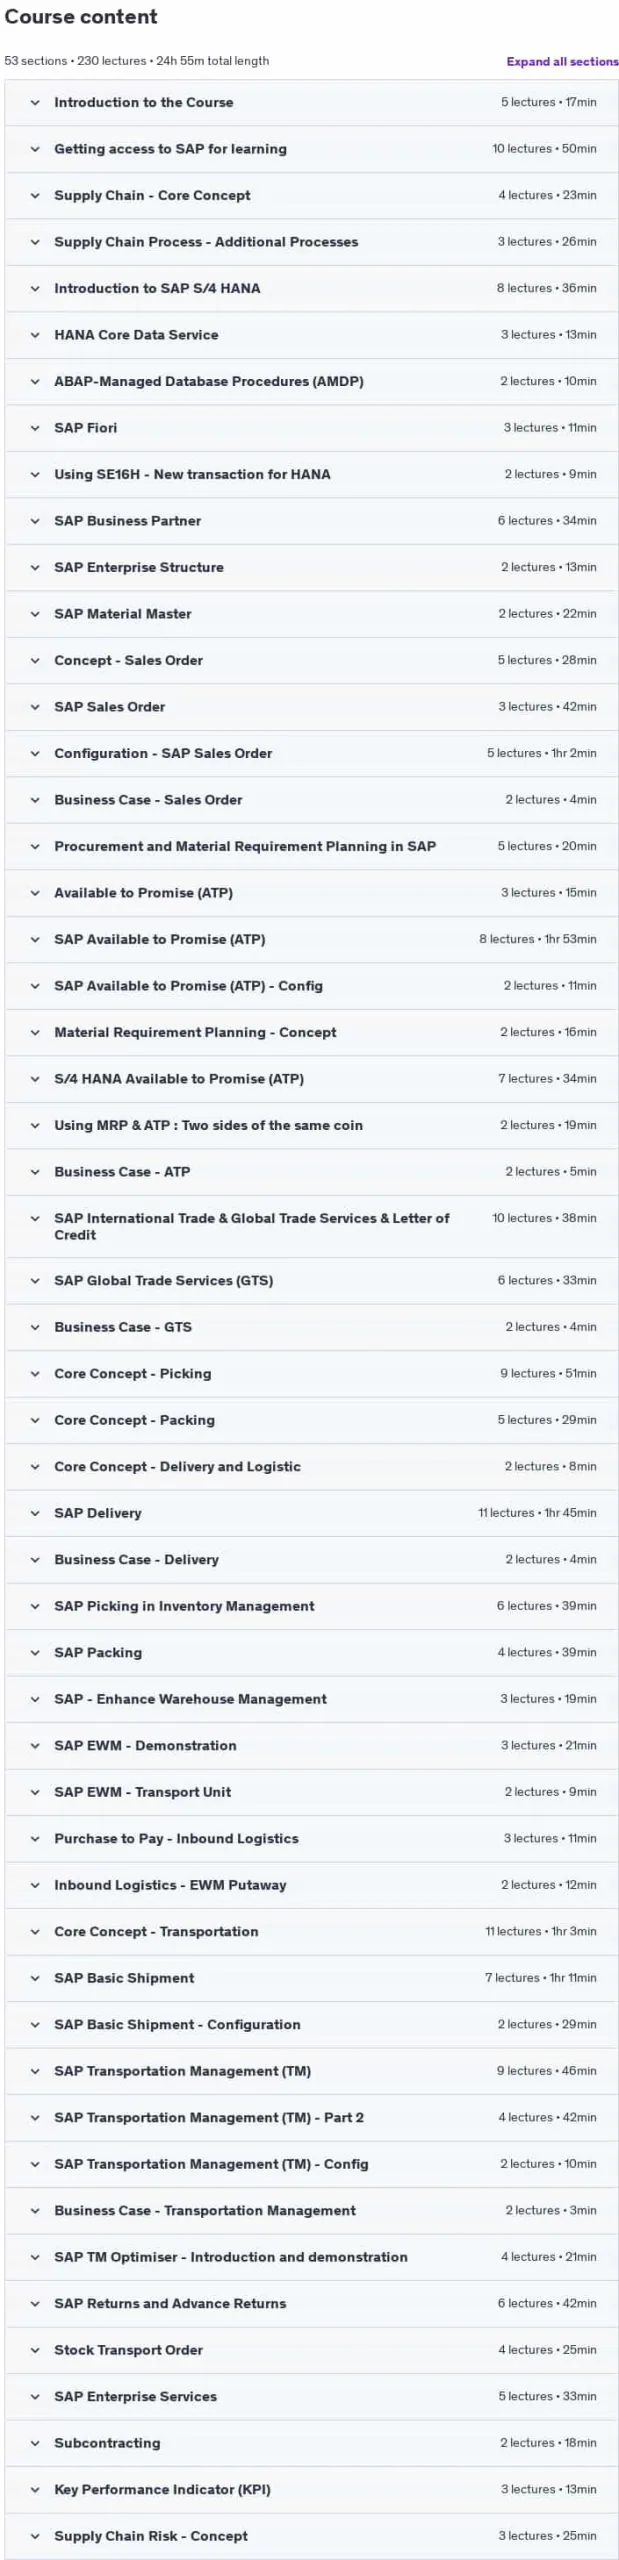The width and height of the screenshot is (619, 2560).
Task: Click chevron beside Core Concept - Transportation
Action: [35, 1932]
